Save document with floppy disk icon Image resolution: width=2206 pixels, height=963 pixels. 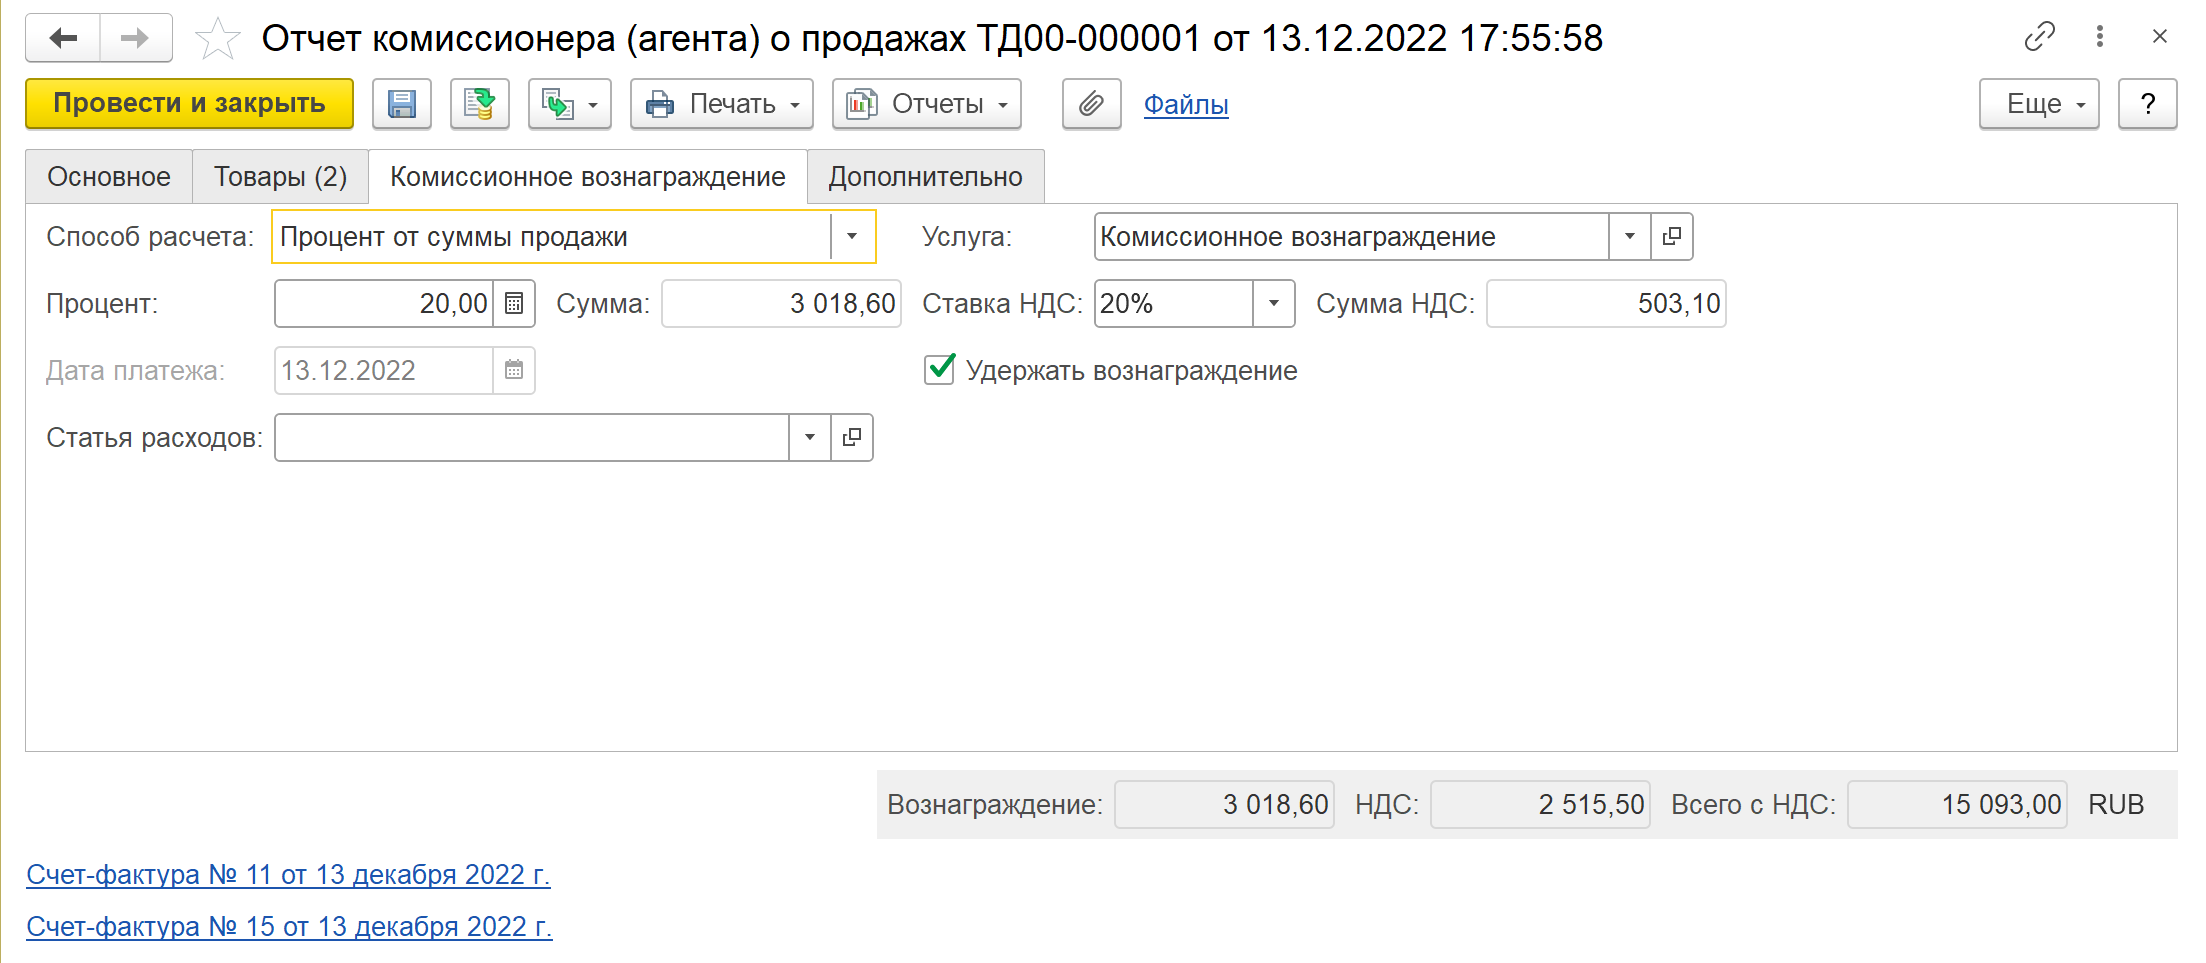pyautogui.click(x=402, y=104)
